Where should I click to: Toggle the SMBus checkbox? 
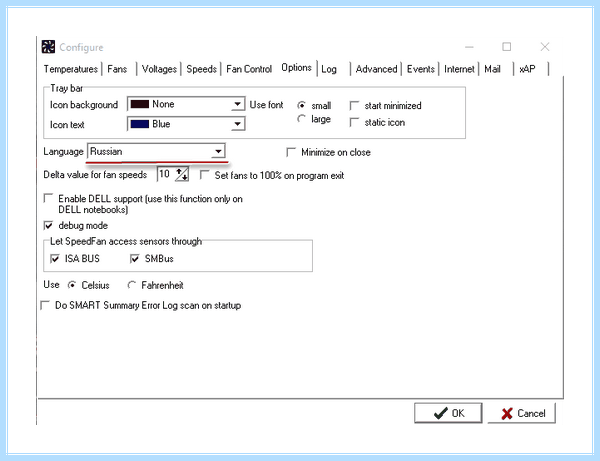tap(134, 259)
